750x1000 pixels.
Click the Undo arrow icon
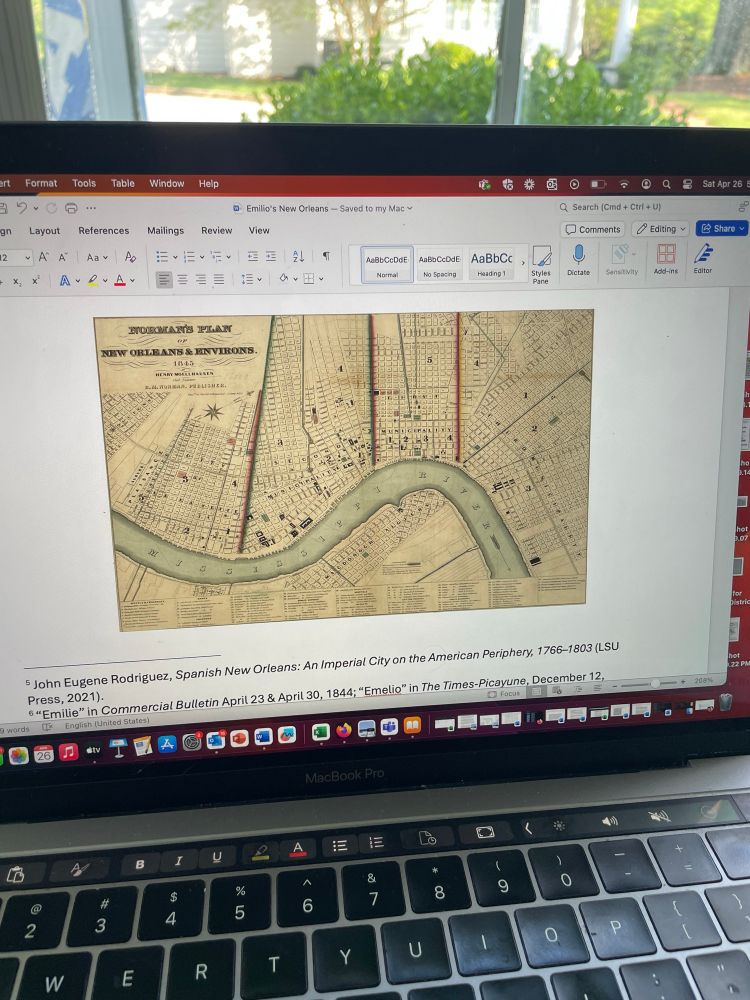tap(22, 208)
